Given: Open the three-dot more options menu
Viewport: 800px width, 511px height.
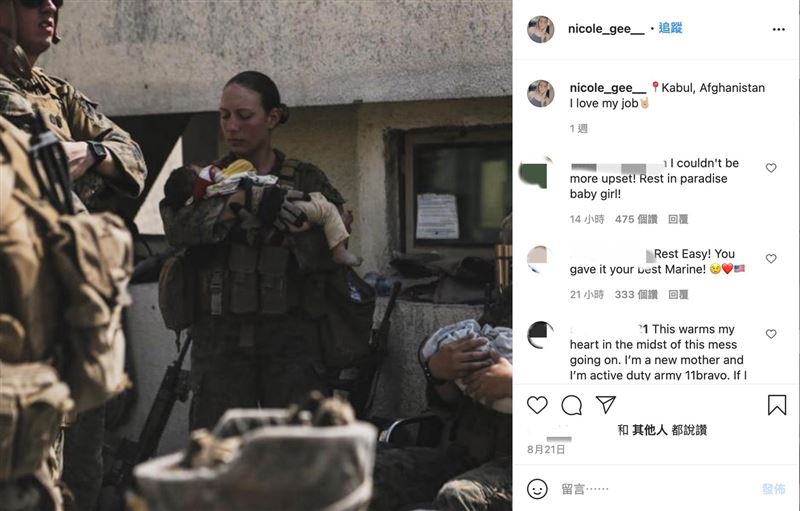Looking at the screenshot, I should [779, 30].
